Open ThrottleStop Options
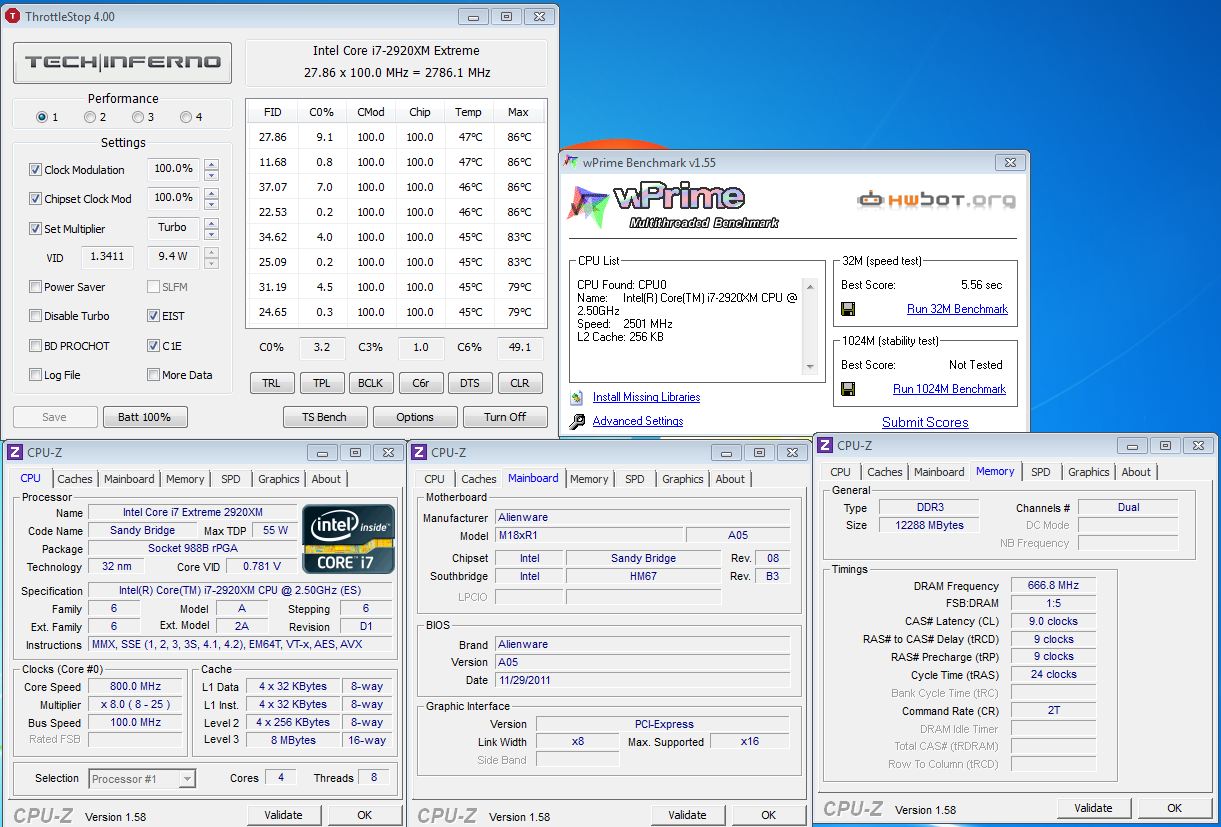The image size is (1221, 827). pyautogui.click(x=415, y=417)
